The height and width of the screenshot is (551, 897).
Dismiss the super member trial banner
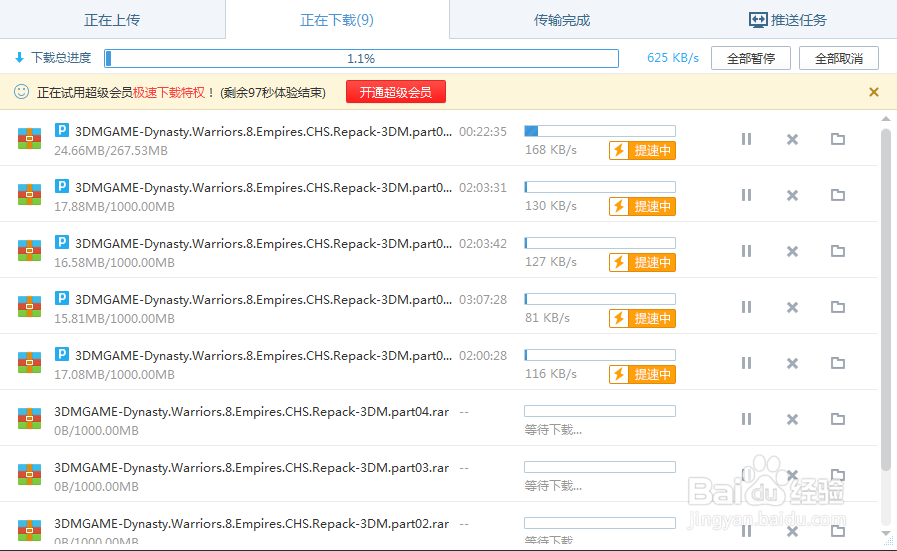click(874, 92)
